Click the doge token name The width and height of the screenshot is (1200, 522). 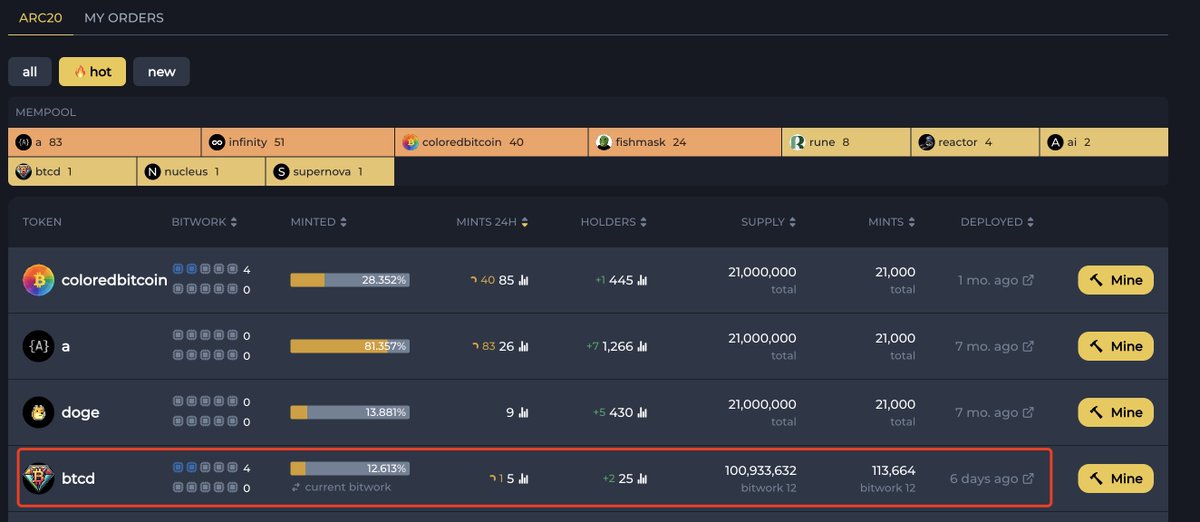point(81,412)
